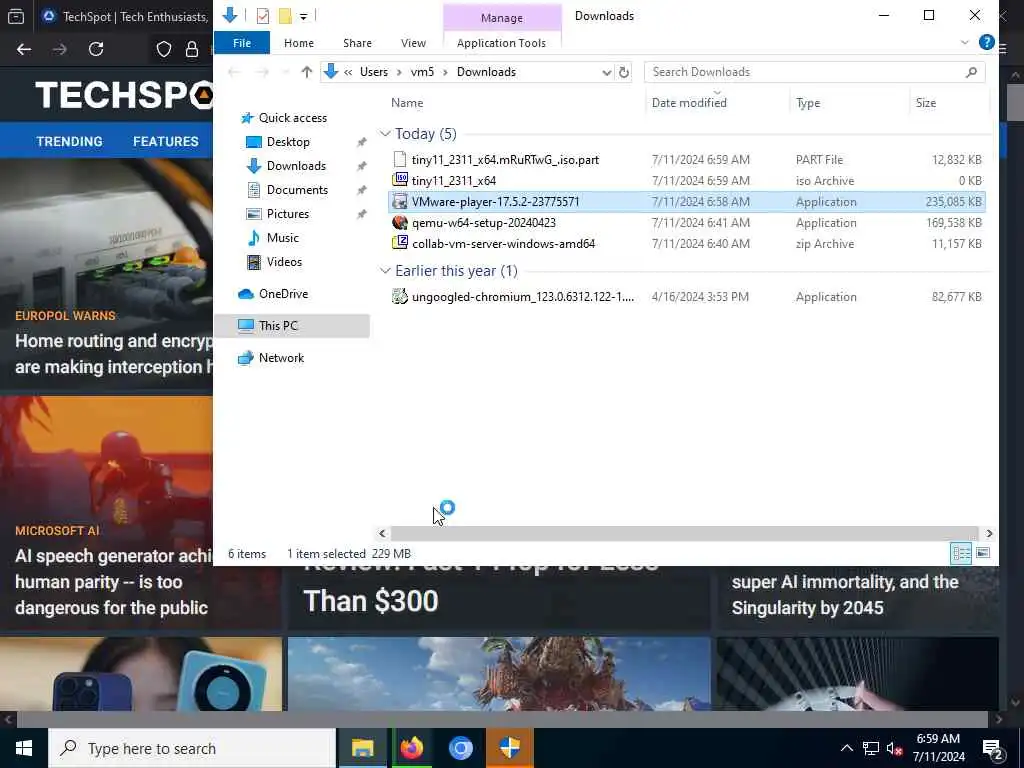Open File Explorer taskbar icon
The image size is (1024, 768).
point(362,748)
